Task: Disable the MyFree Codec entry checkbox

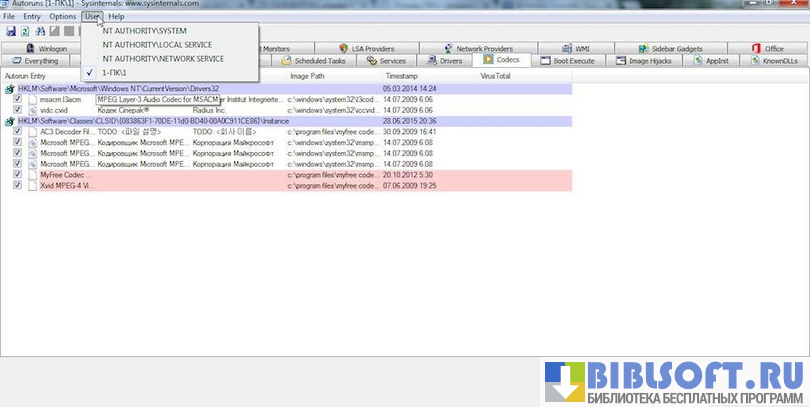Action: point(18,174)
